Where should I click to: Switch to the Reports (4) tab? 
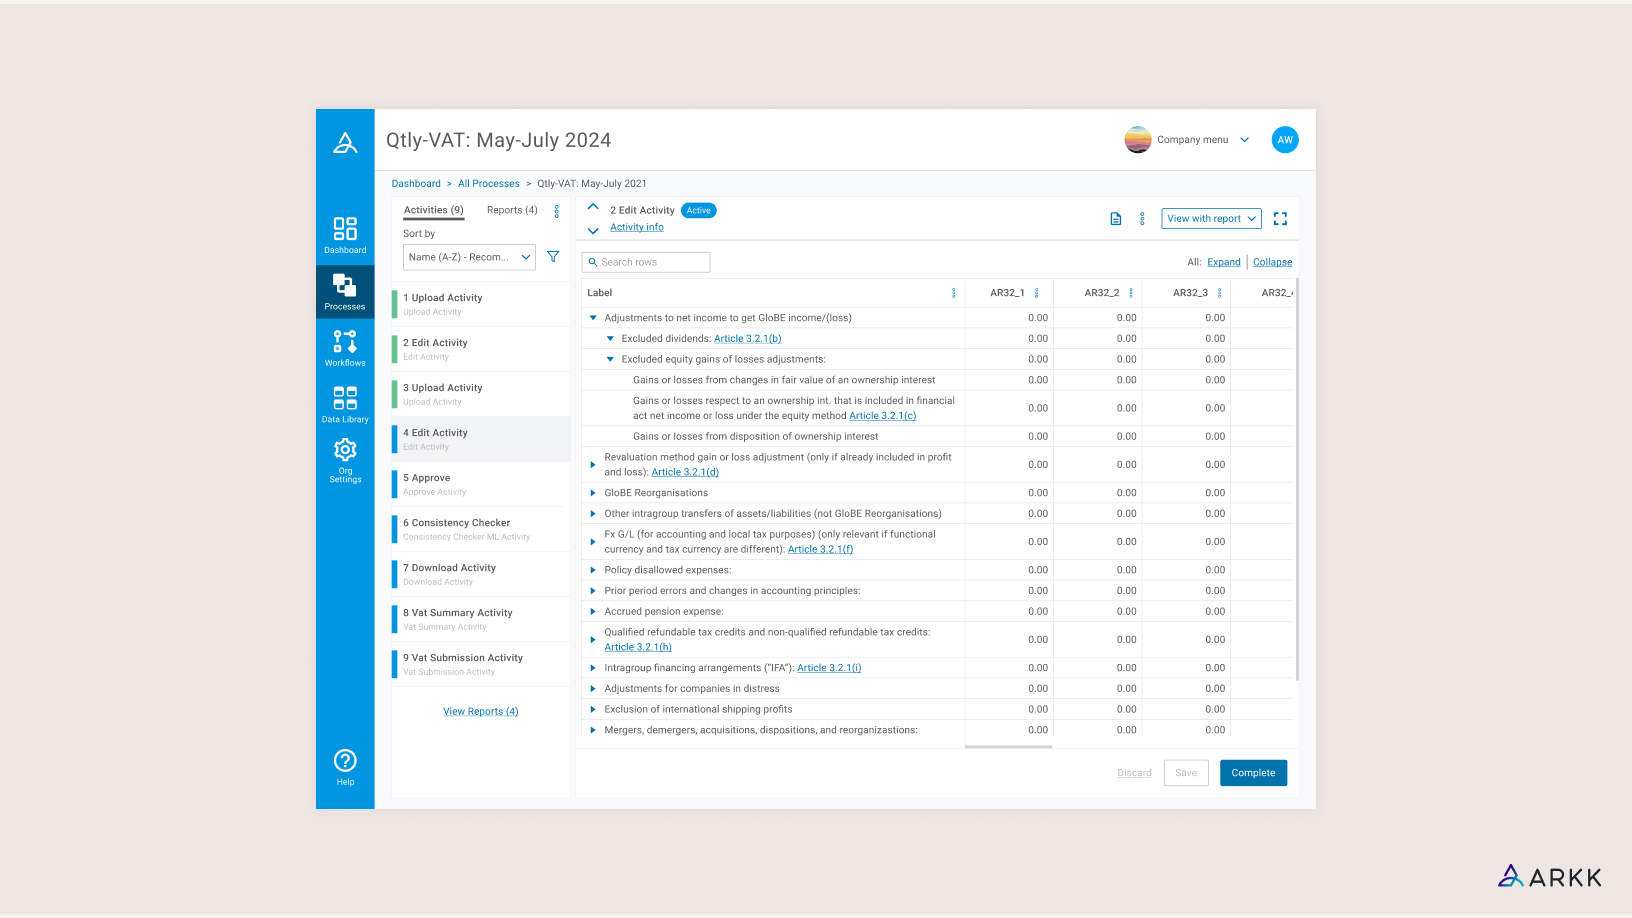point(512,210)
